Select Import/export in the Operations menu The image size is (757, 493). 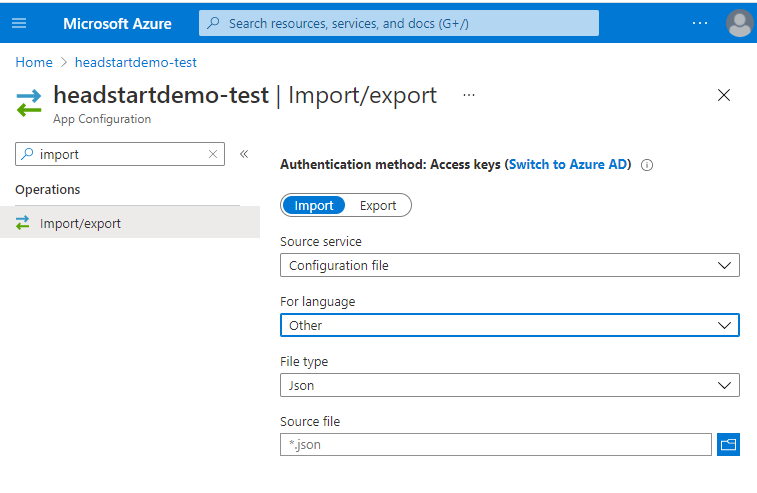point(80,223)
